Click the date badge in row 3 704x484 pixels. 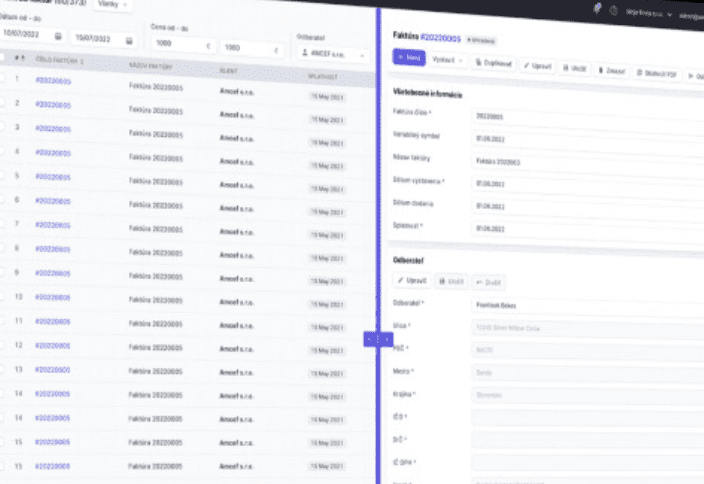[327, 143]
